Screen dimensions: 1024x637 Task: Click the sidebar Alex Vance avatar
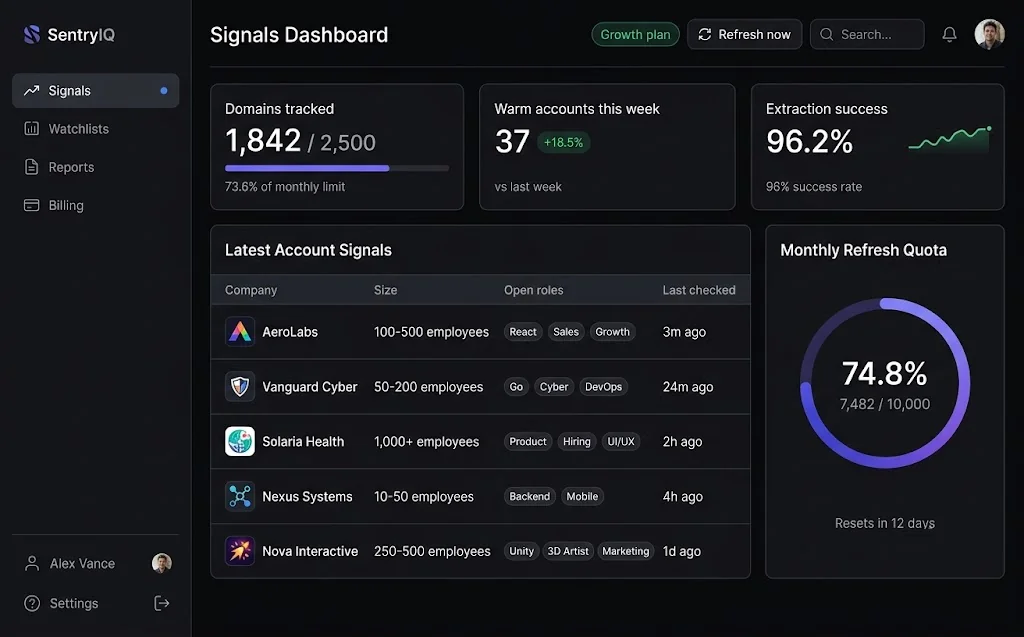pyautogui.click(x=162, y=563)
